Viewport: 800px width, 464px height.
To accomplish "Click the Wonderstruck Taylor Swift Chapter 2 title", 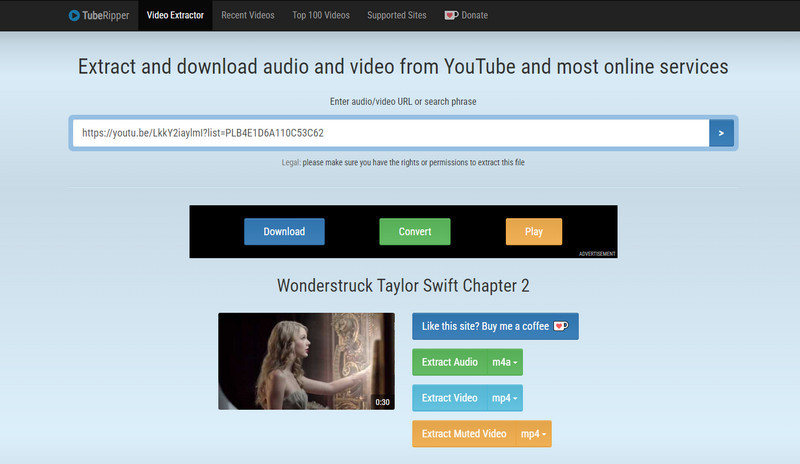I will click(403, 286).
